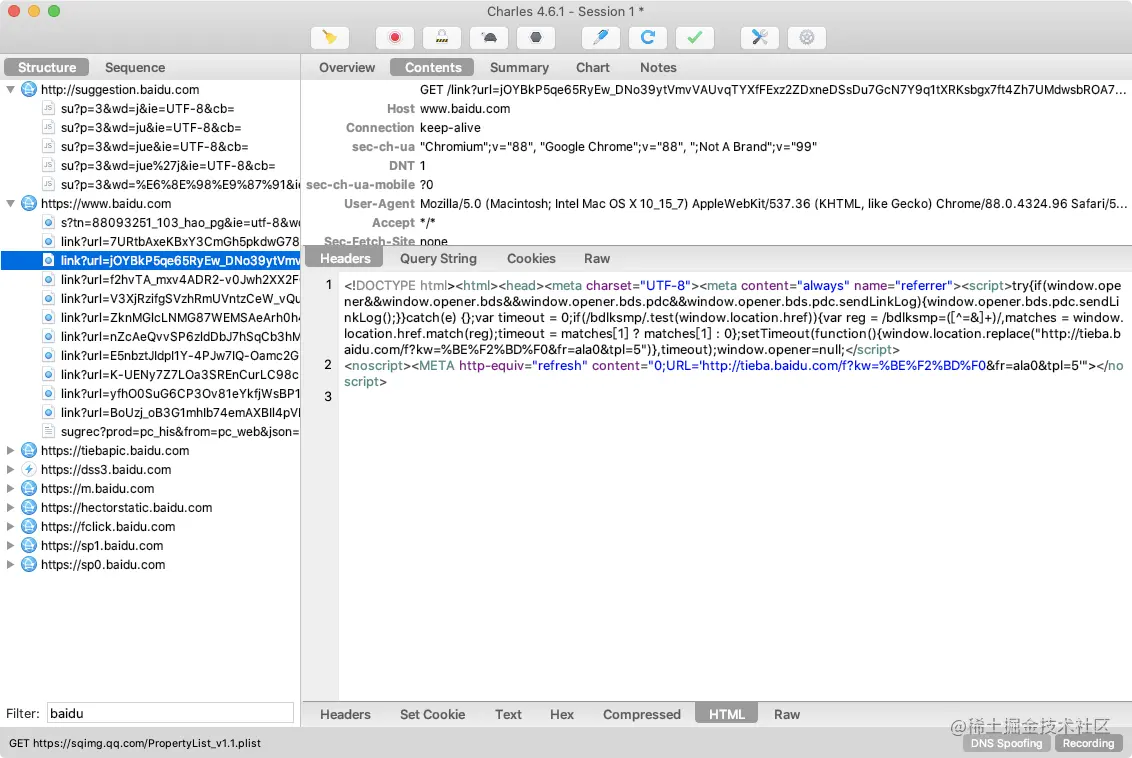Expand the tiebapic.baidu.com host
The image size is (1132, 758).
click(10, 450)
